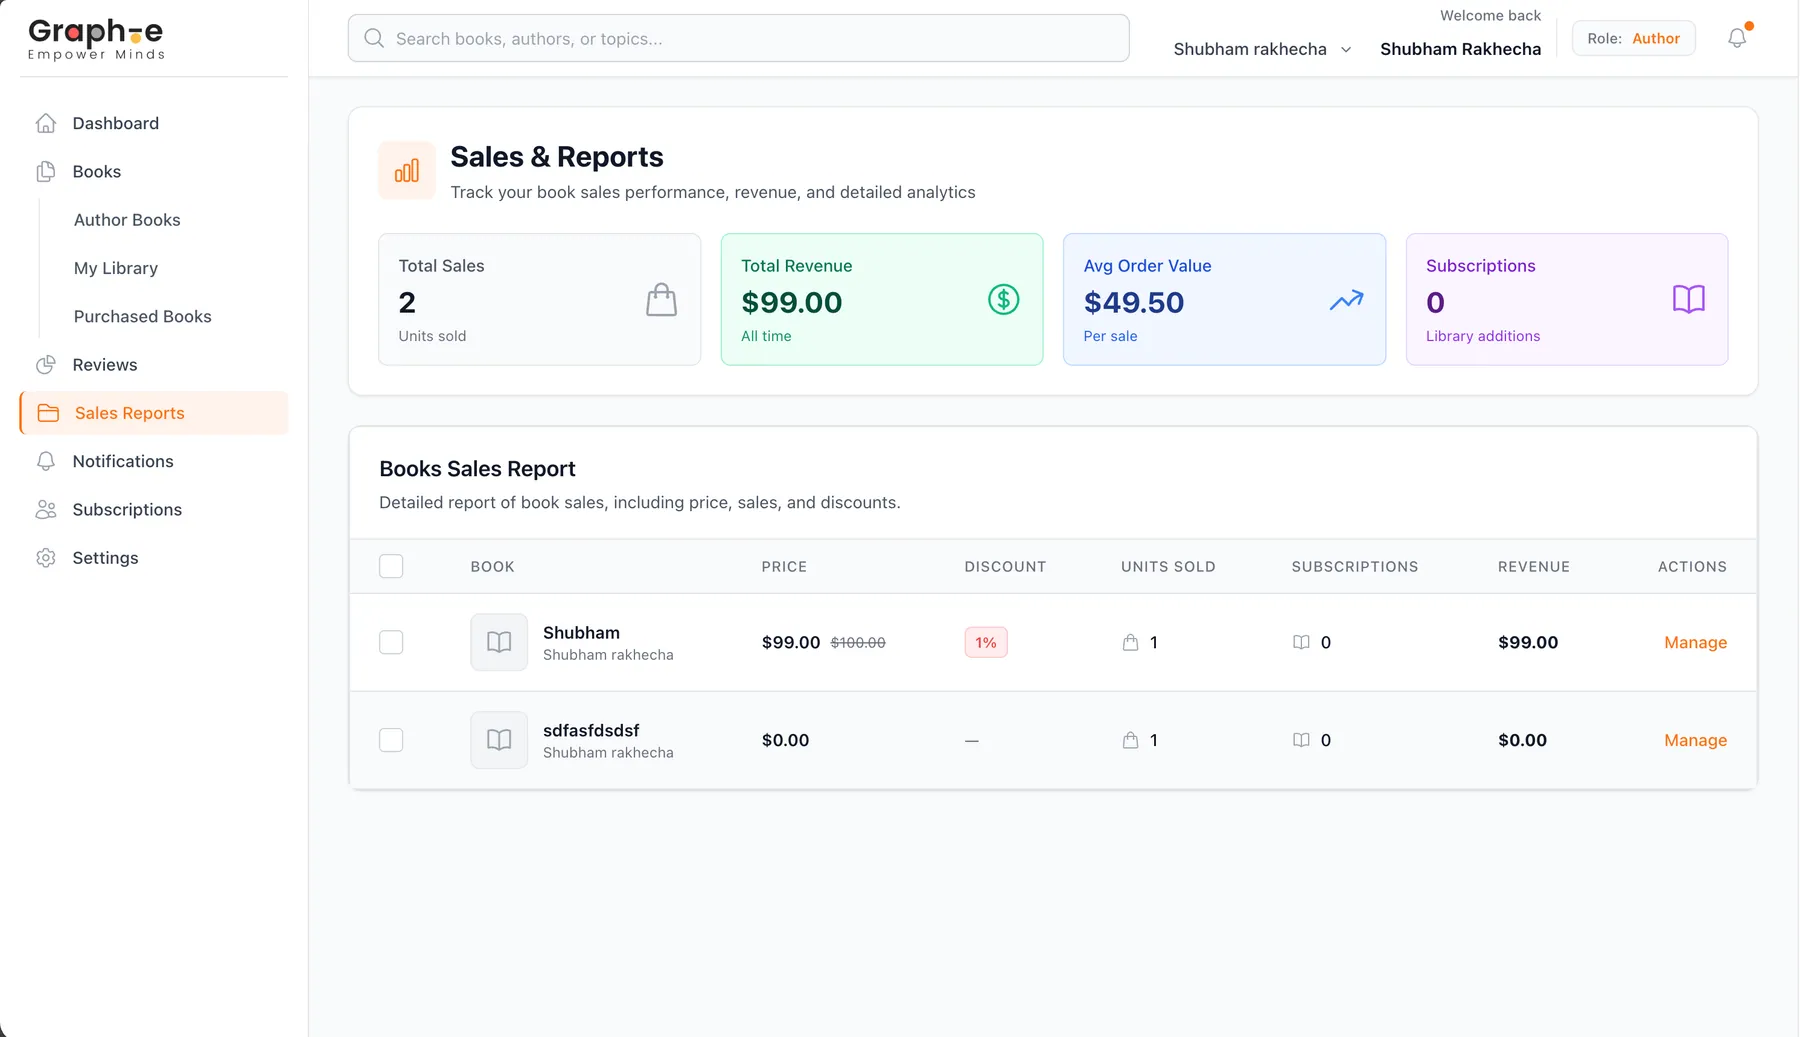Click the Total Revenue card
The height and width of the screenshot is (1037, 1800).
click(x=882, y=299)
